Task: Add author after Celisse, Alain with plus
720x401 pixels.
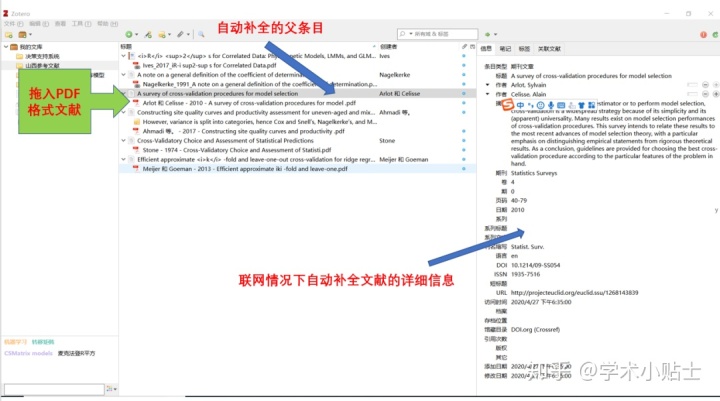Action: coord(715,94)
